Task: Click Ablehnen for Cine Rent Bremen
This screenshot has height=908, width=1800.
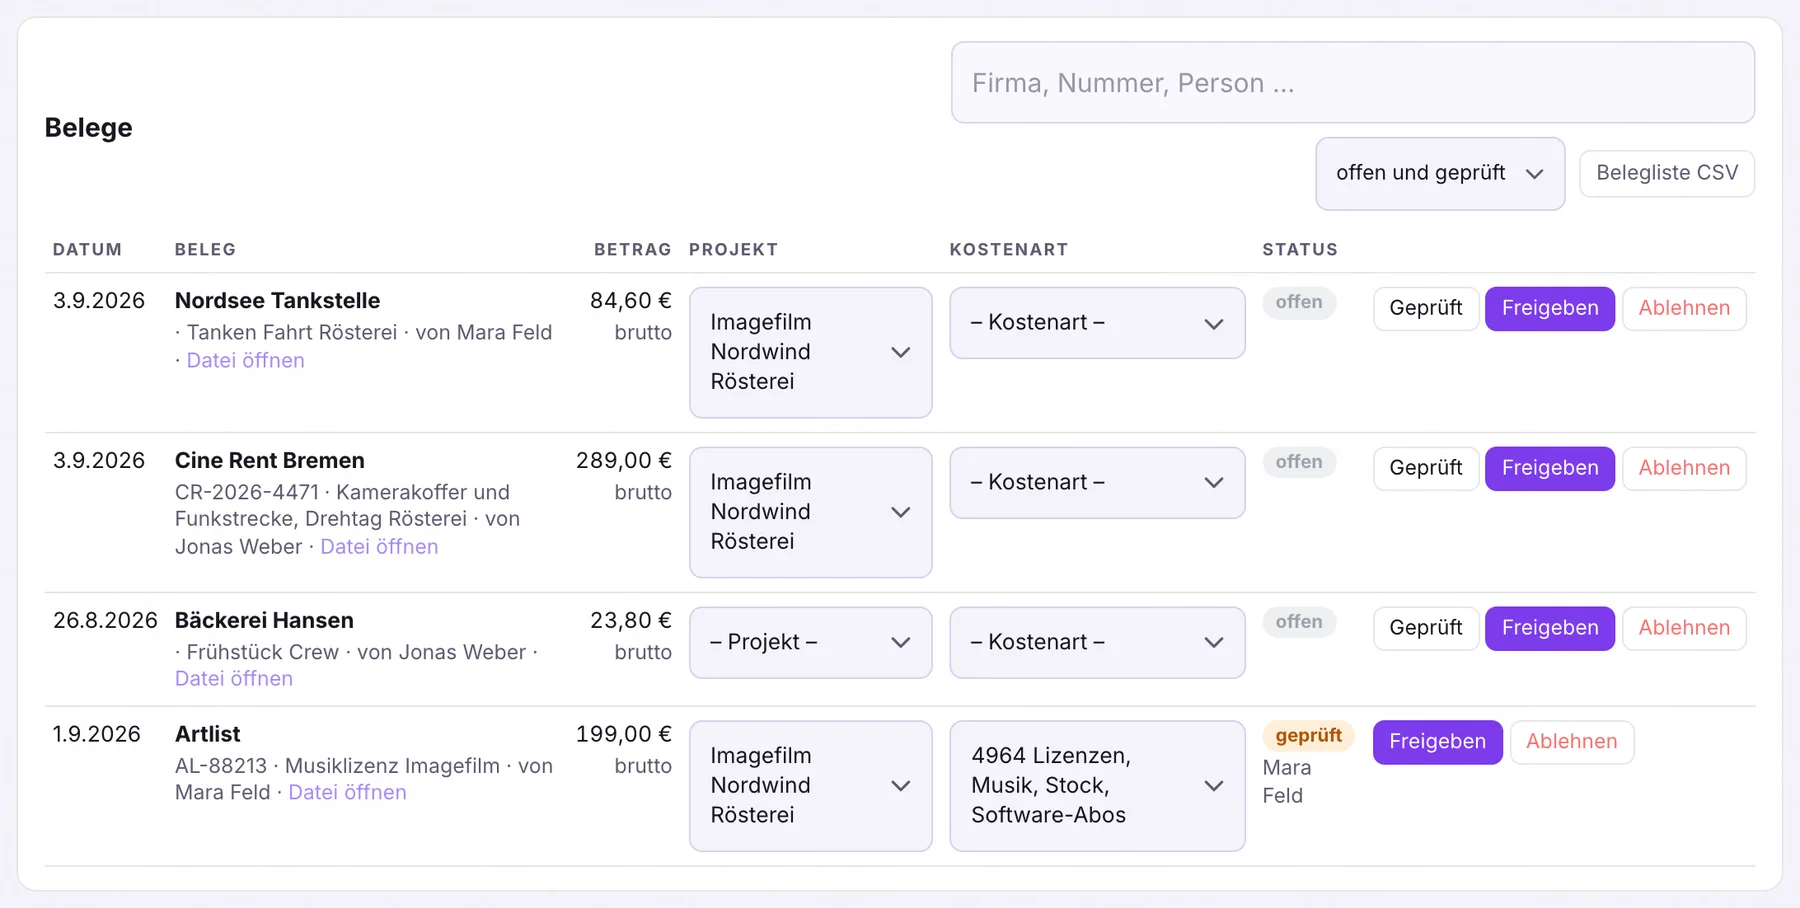Action: click(1684, 468)
